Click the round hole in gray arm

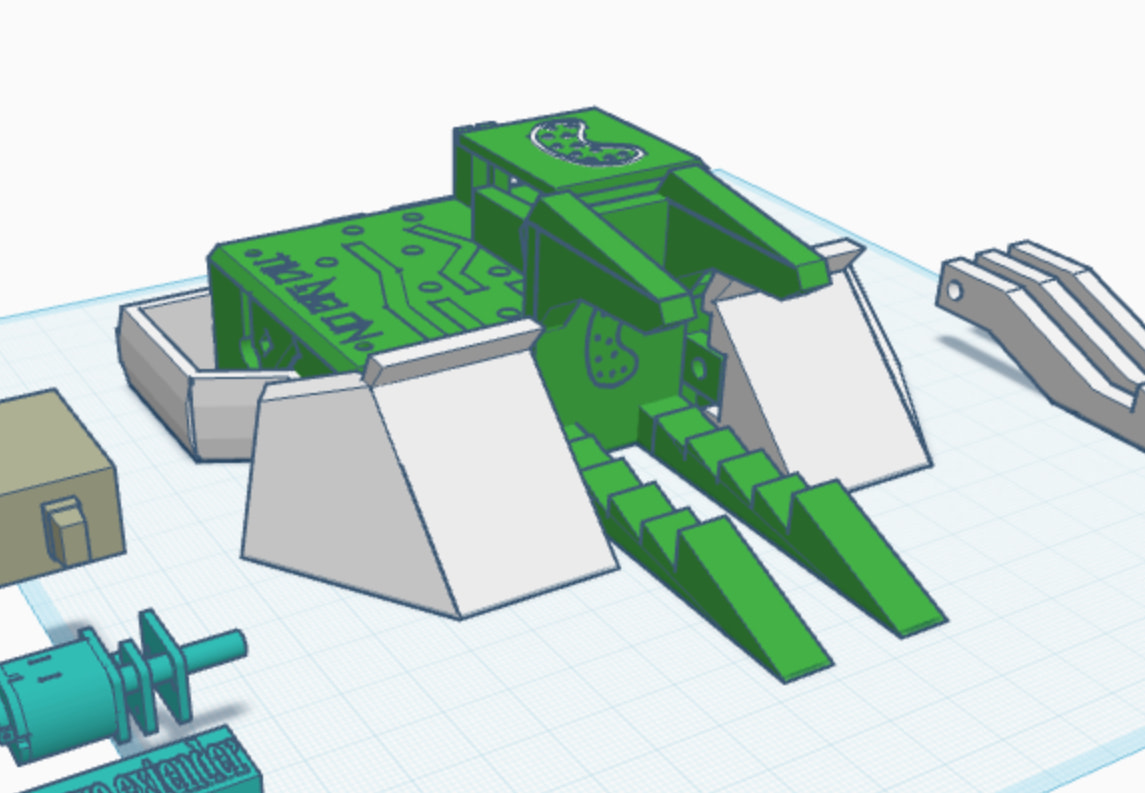click(956, 291)
